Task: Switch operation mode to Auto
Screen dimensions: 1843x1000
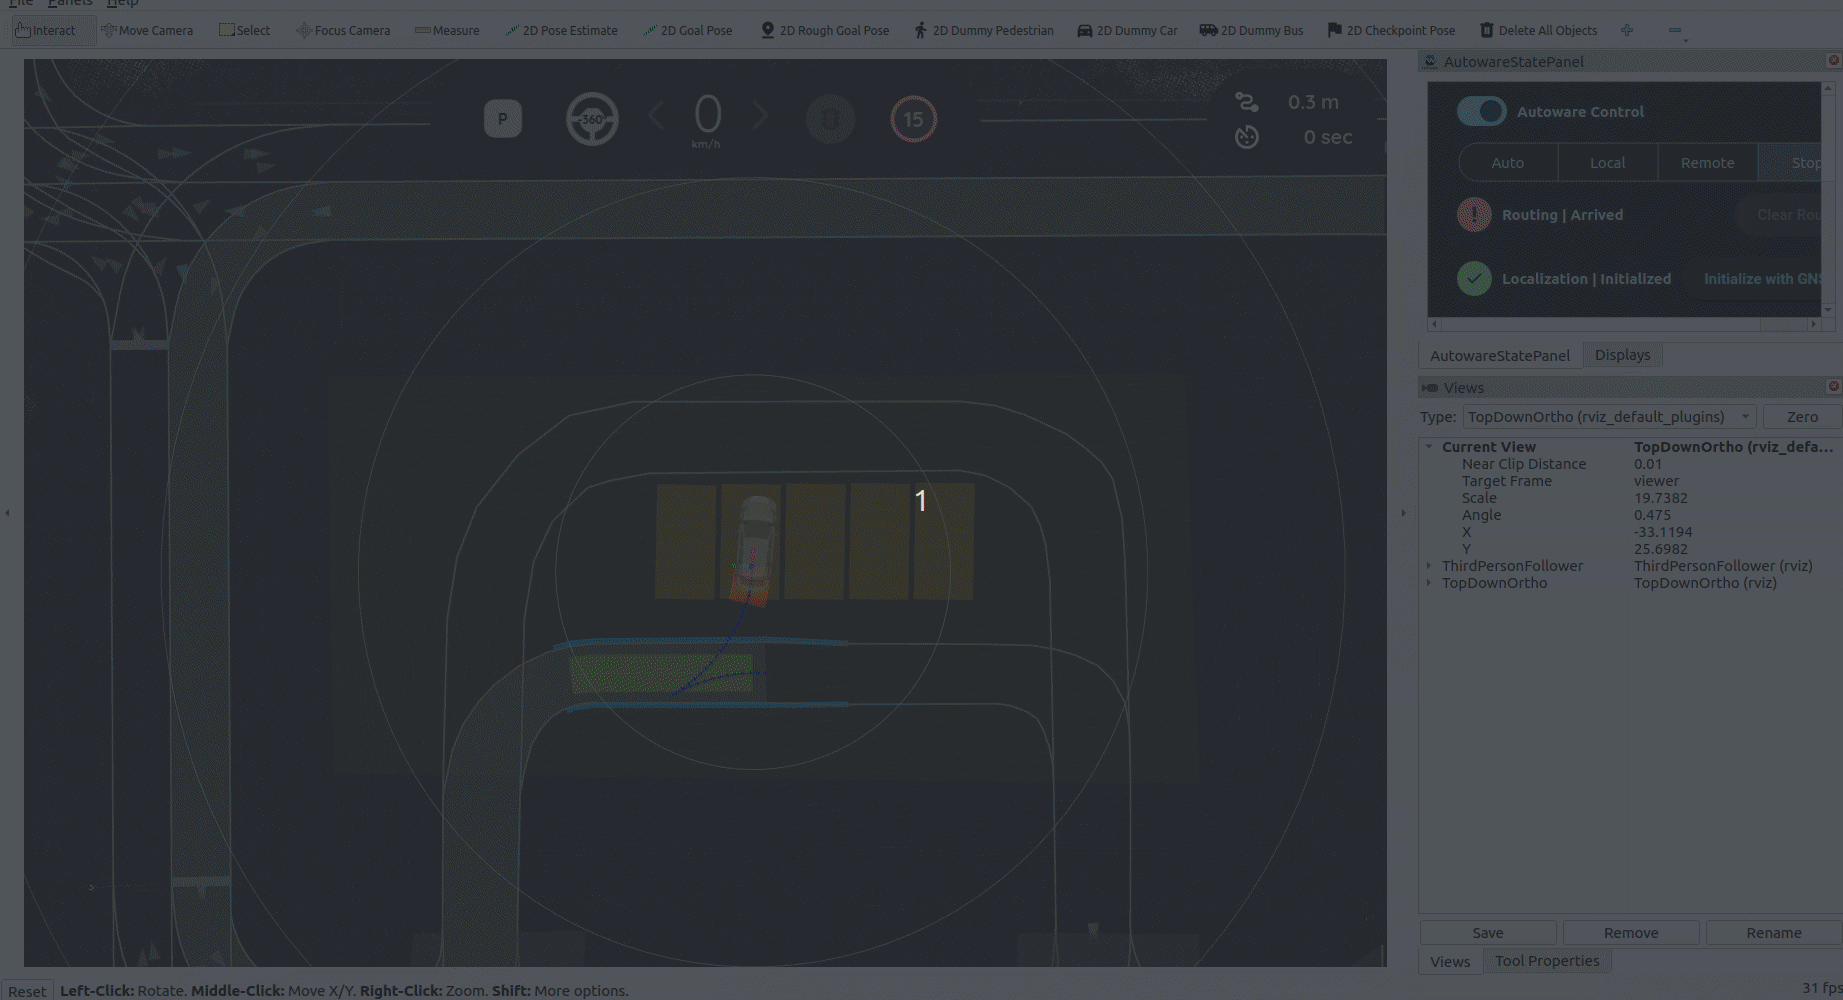Action: point(1508,163)
